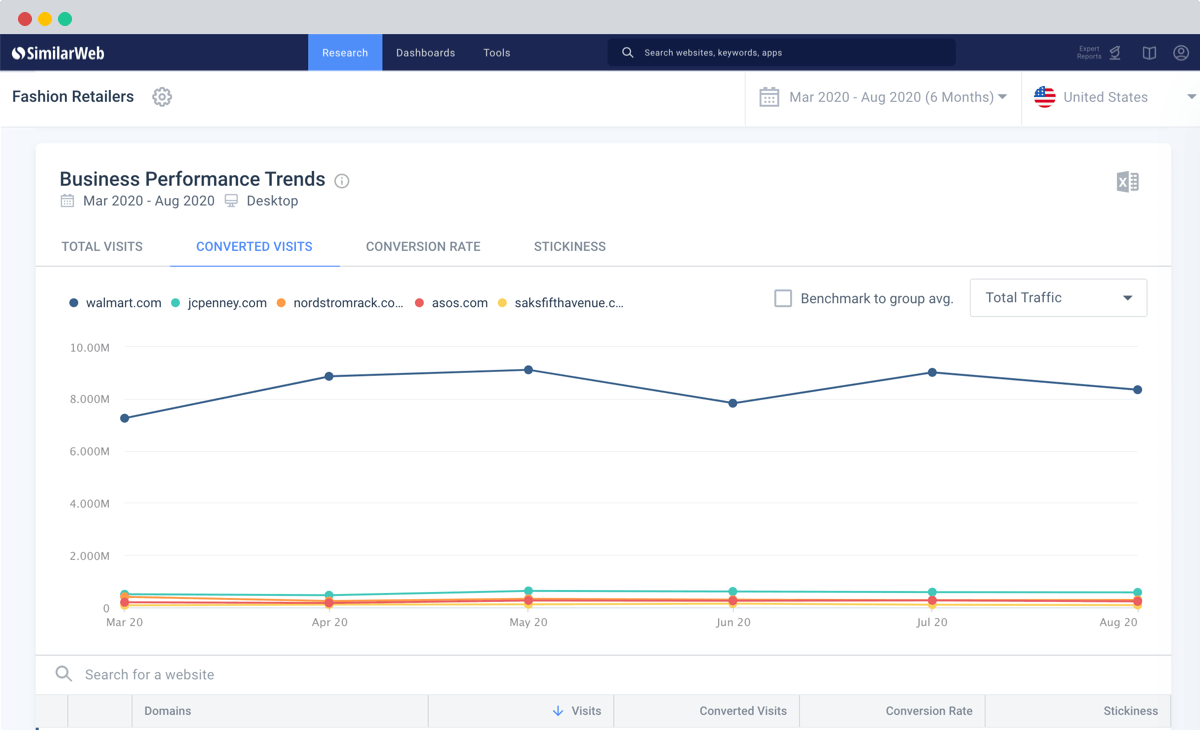The height and width of the screenshot is (730, 1200).
Task: Click the calendar icon in date range selector
Action: click(769, 97)
